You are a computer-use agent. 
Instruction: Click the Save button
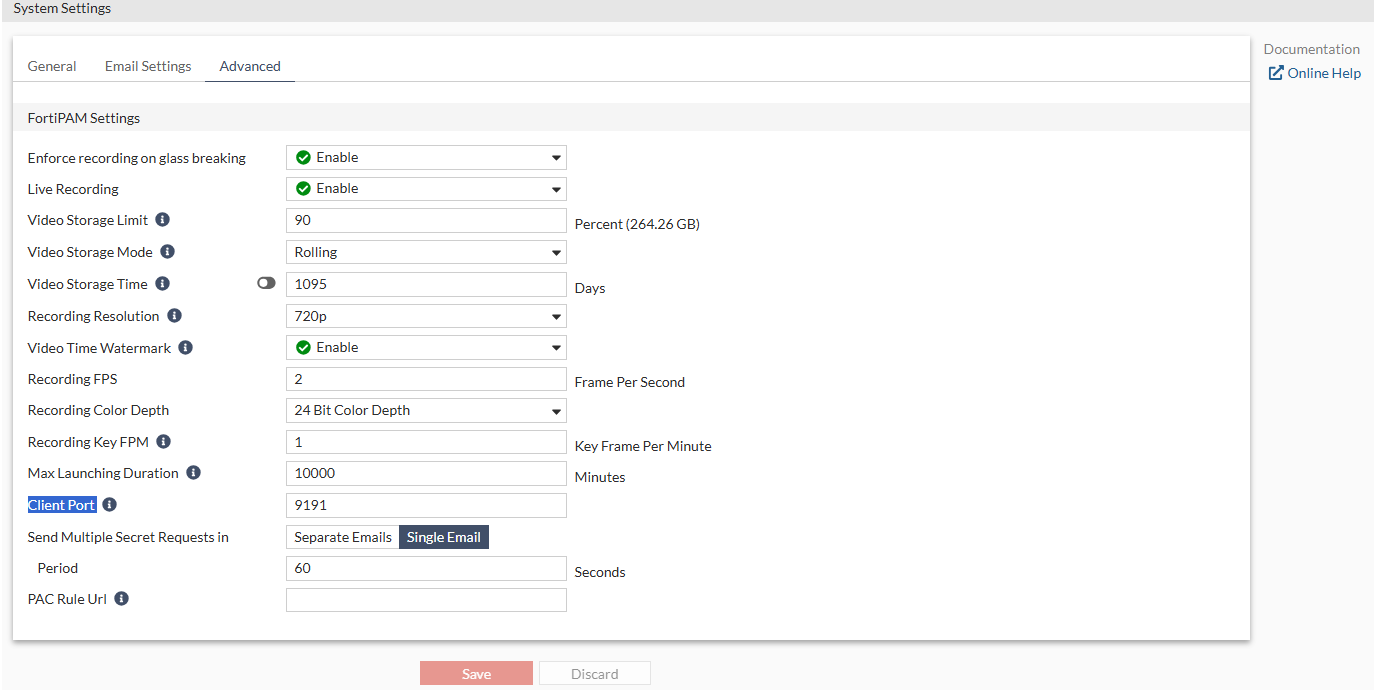476,672
